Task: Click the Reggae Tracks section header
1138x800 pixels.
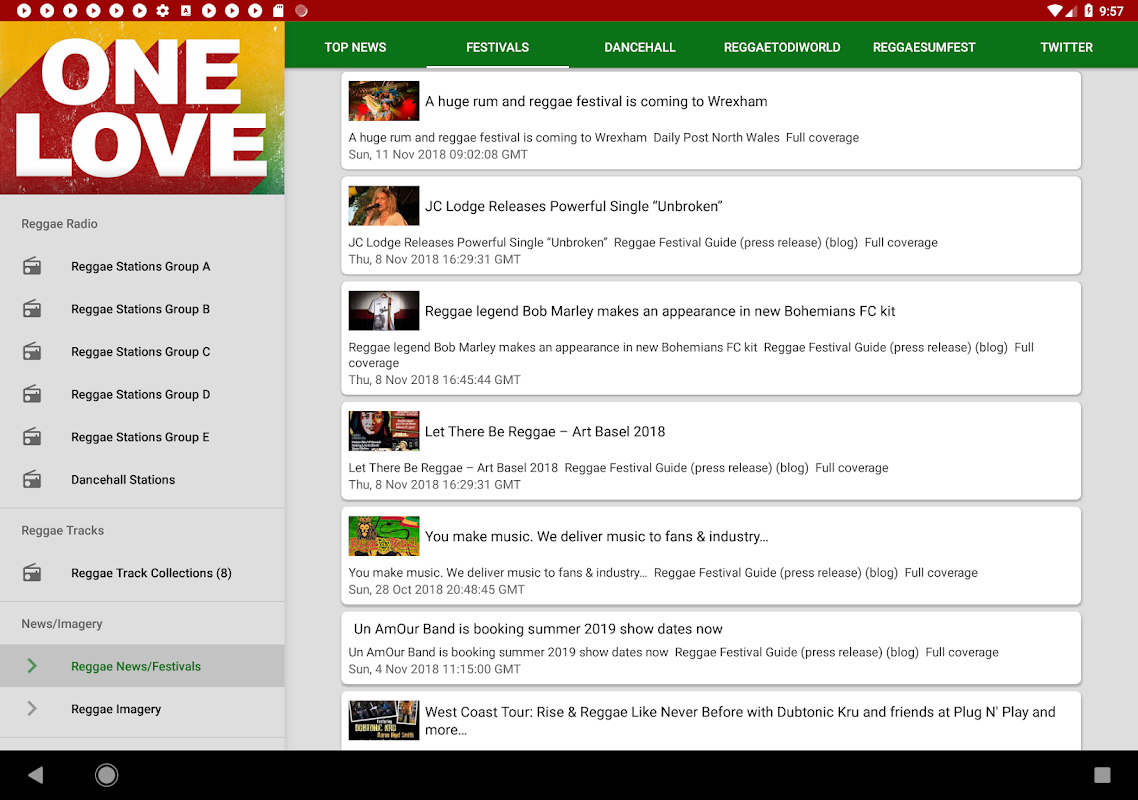Action: tap(62, 531)
